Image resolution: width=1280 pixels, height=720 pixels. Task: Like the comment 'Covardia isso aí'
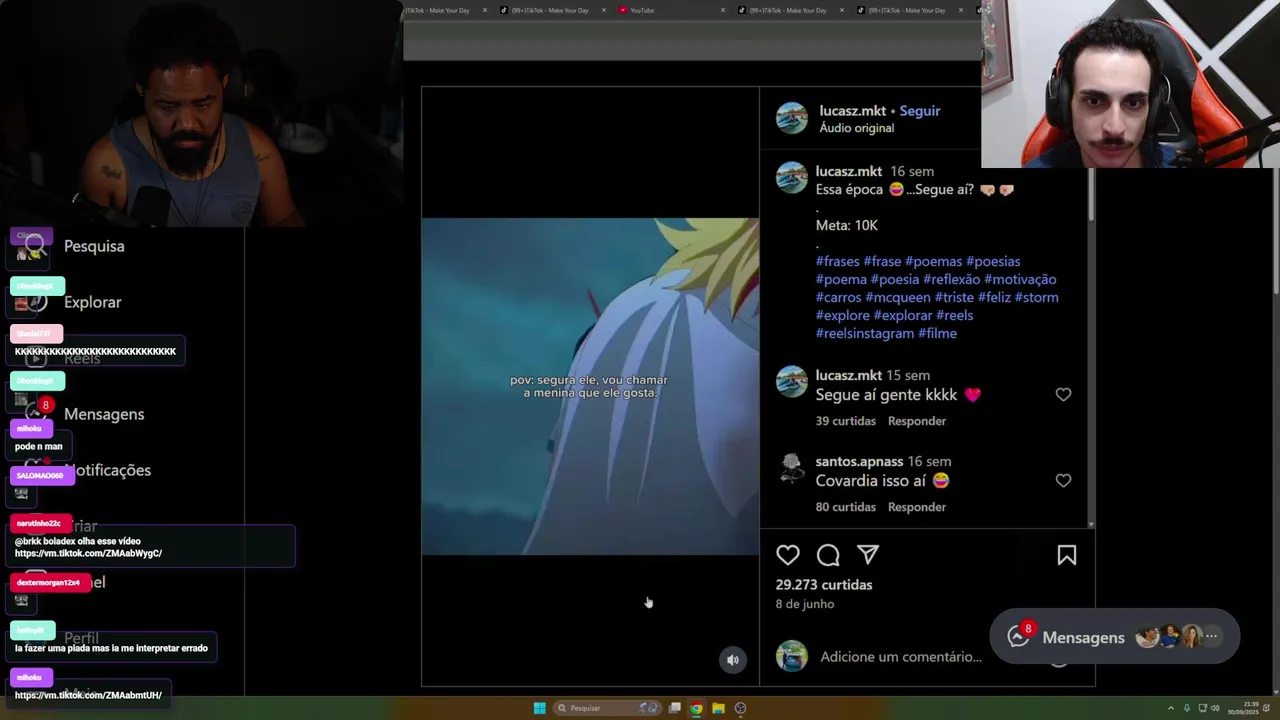tap(1063, 481)
